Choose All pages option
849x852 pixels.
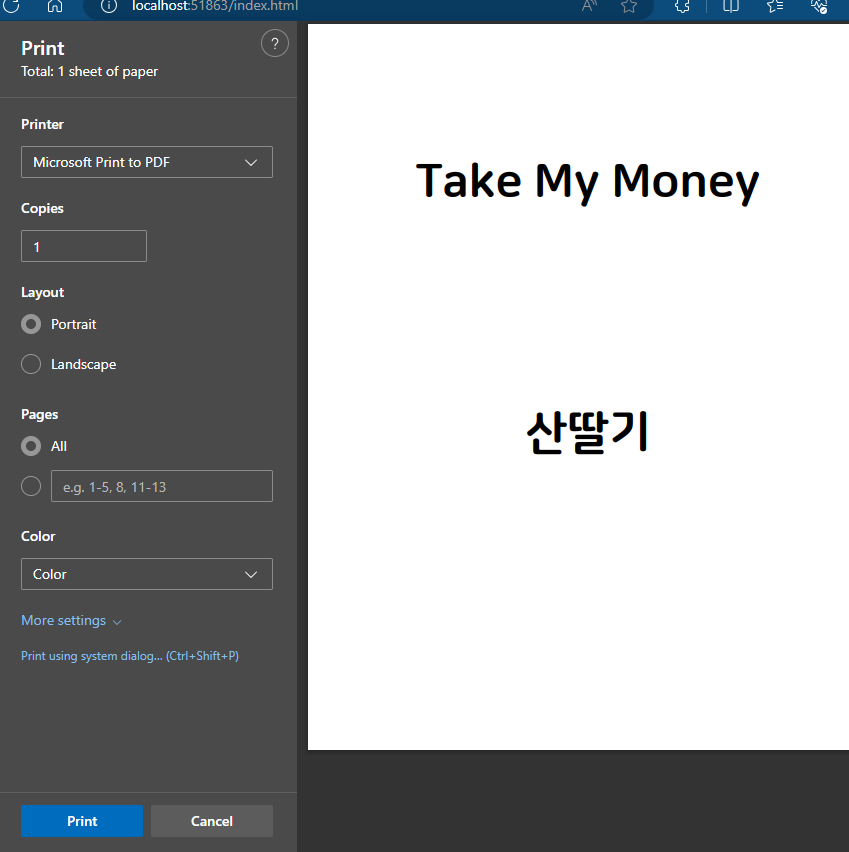tap(31, 447)
